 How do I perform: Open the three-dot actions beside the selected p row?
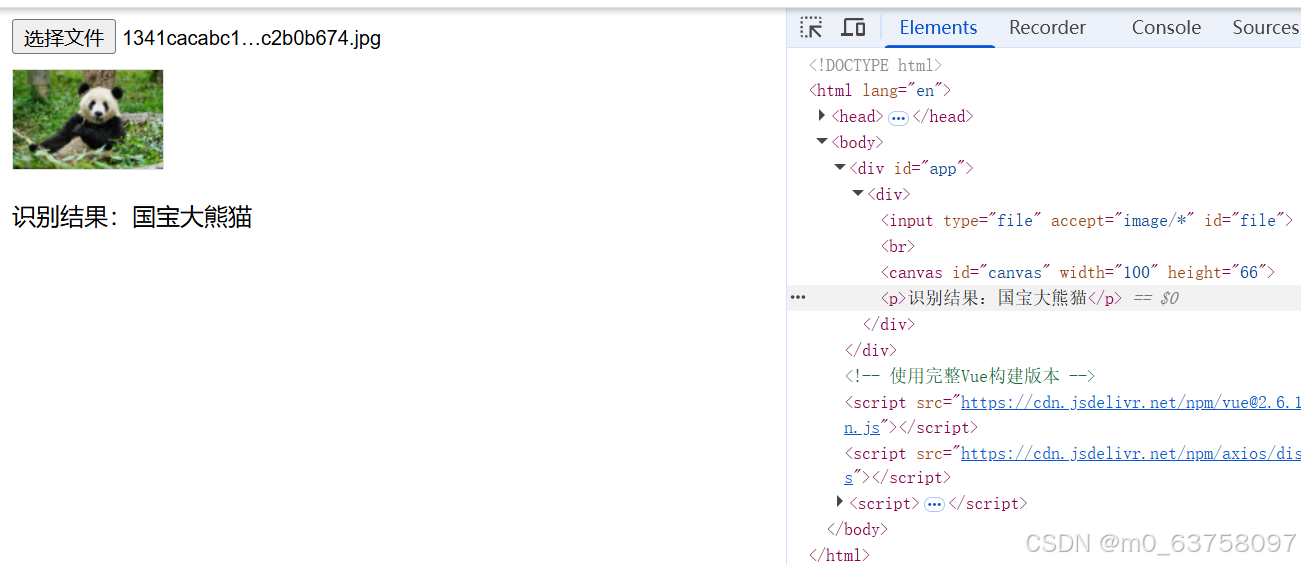(x=798, y=298)
